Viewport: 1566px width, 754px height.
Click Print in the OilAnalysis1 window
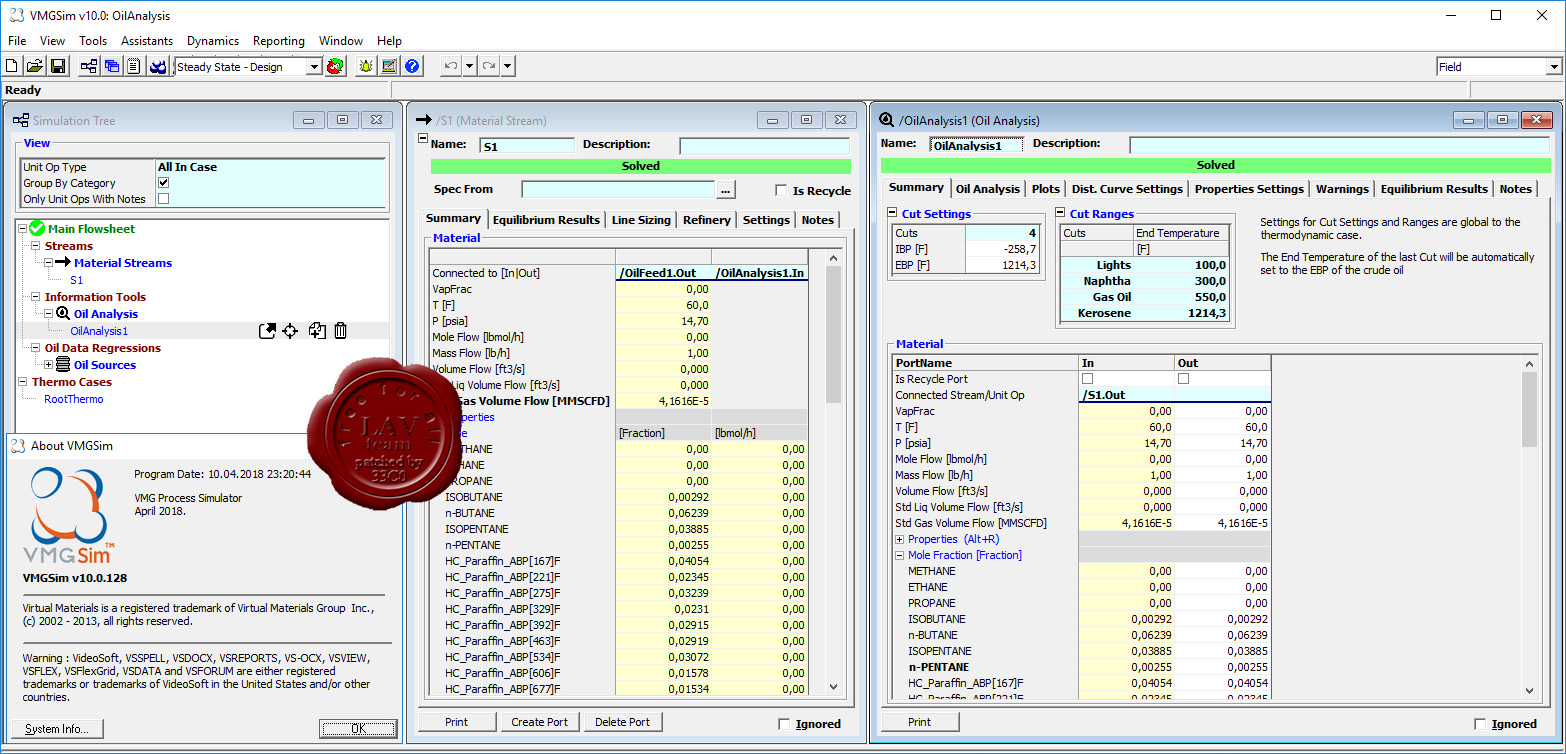[920, 722]
